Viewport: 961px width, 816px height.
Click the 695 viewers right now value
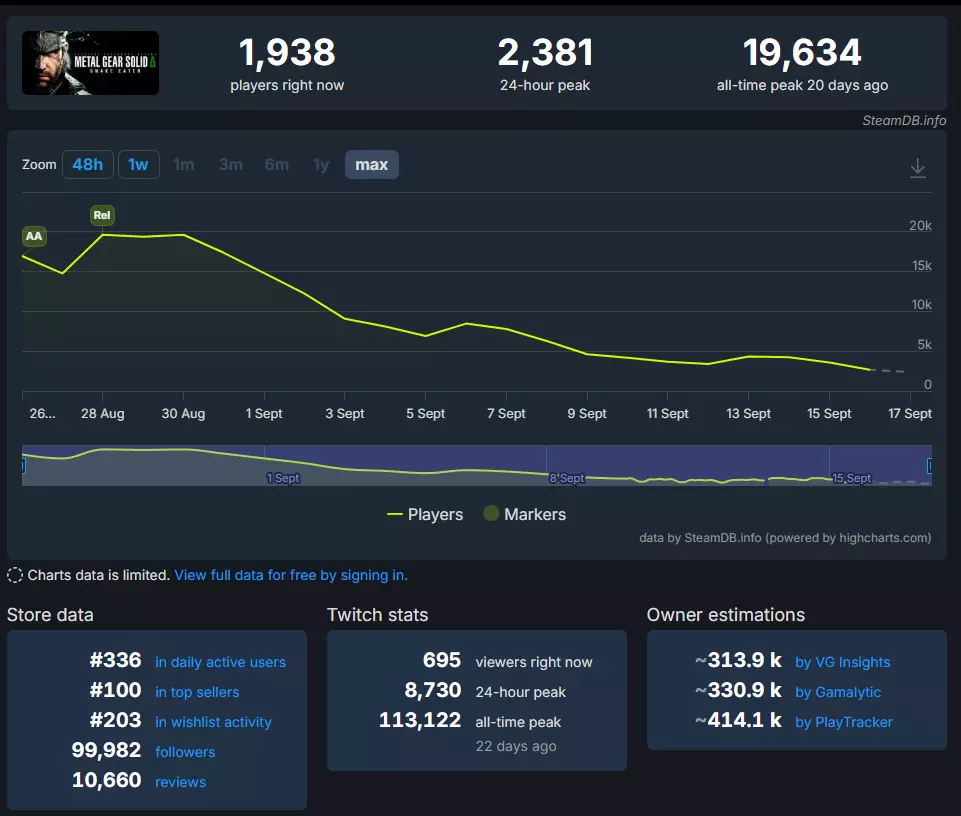point(441,660)
